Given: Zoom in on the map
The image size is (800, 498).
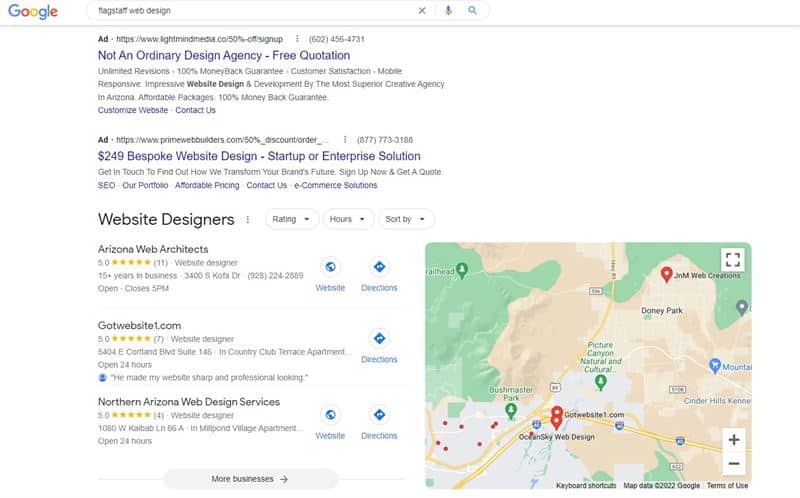Looking at the screenshot, I should [734, 440].
